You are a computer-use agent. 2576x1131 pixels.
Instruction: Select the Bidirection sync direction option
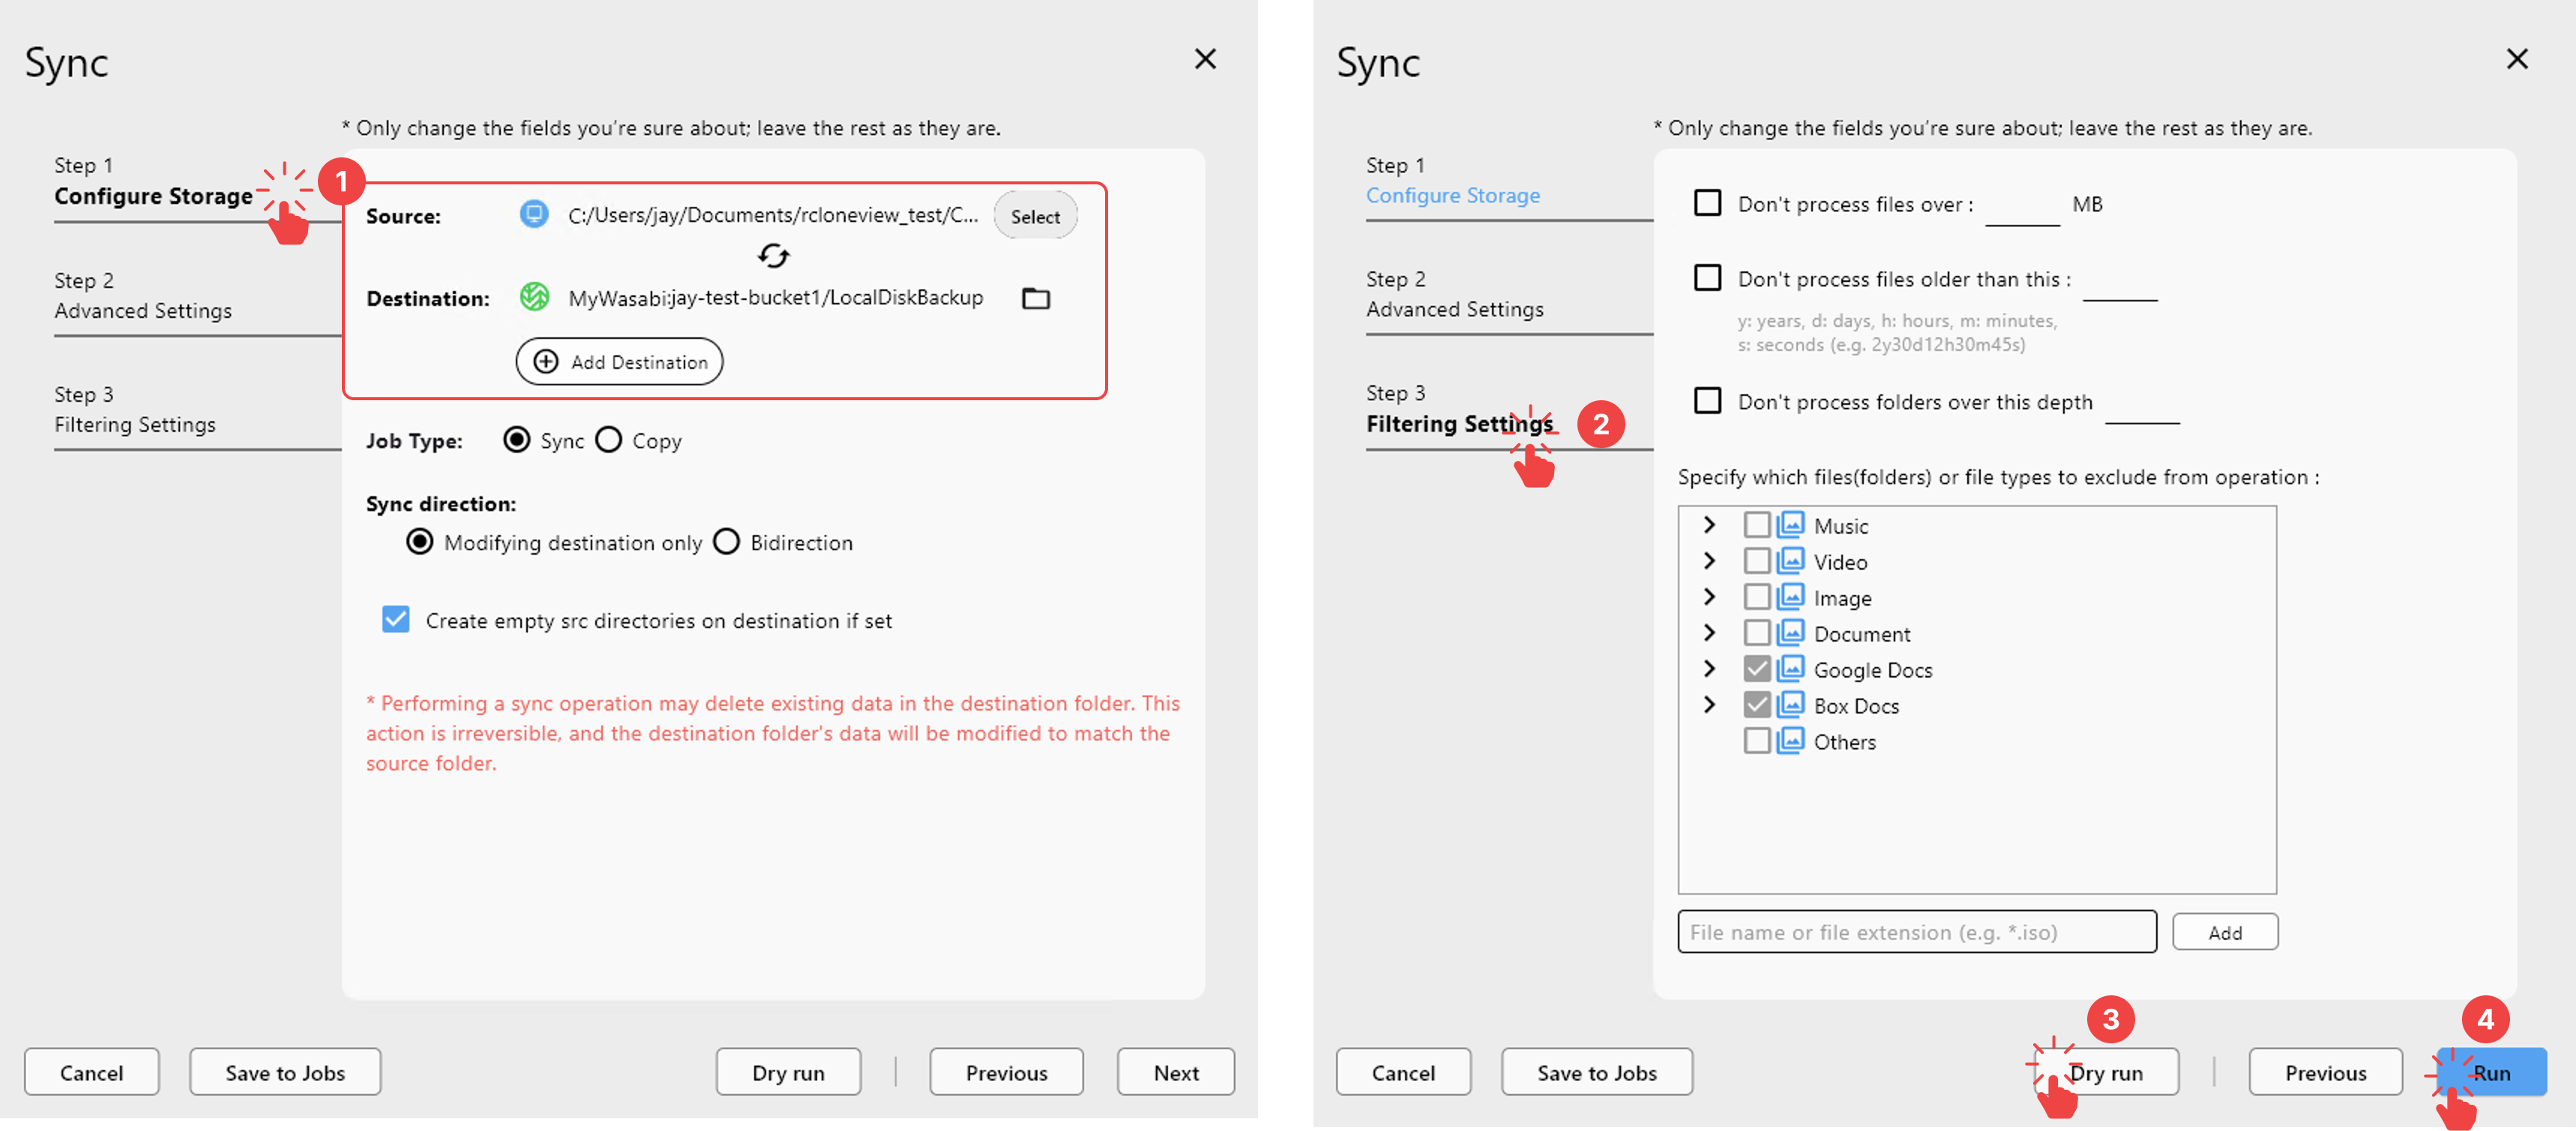coord(727,542)
